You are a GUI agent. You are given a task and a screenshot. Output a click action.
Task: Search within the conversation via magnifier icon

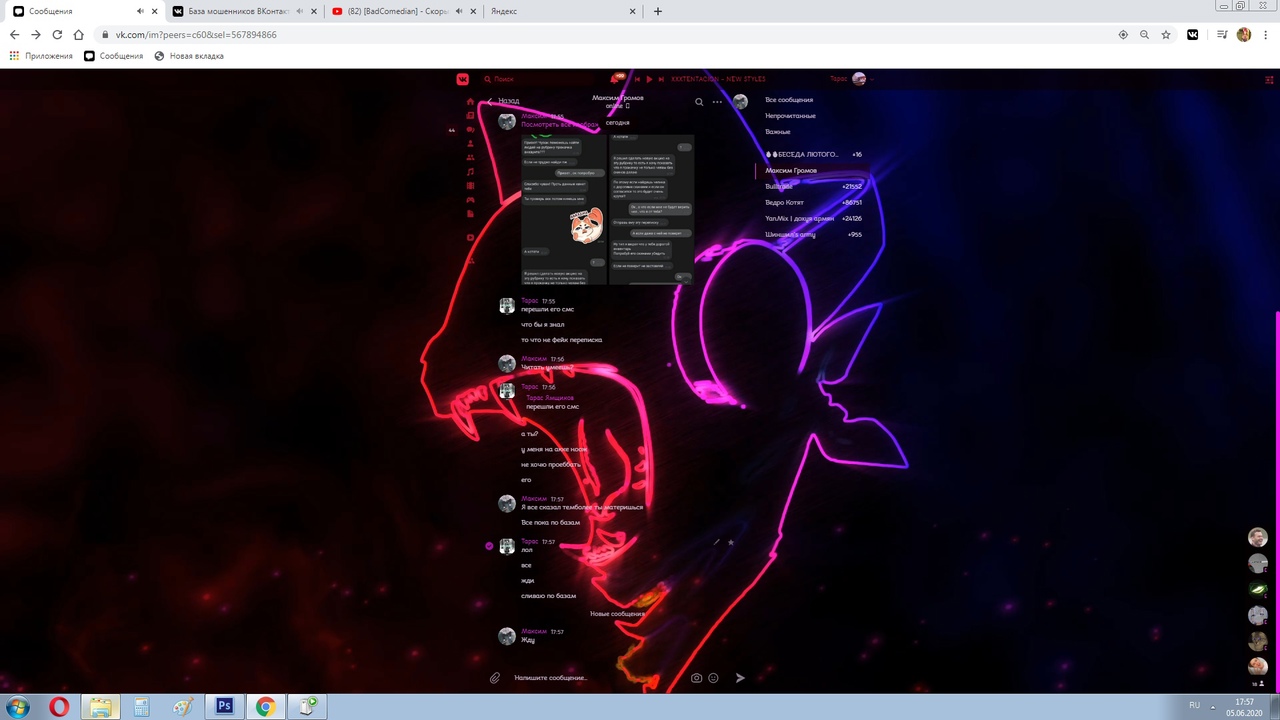pyautogui.click(x=699, y=102)
